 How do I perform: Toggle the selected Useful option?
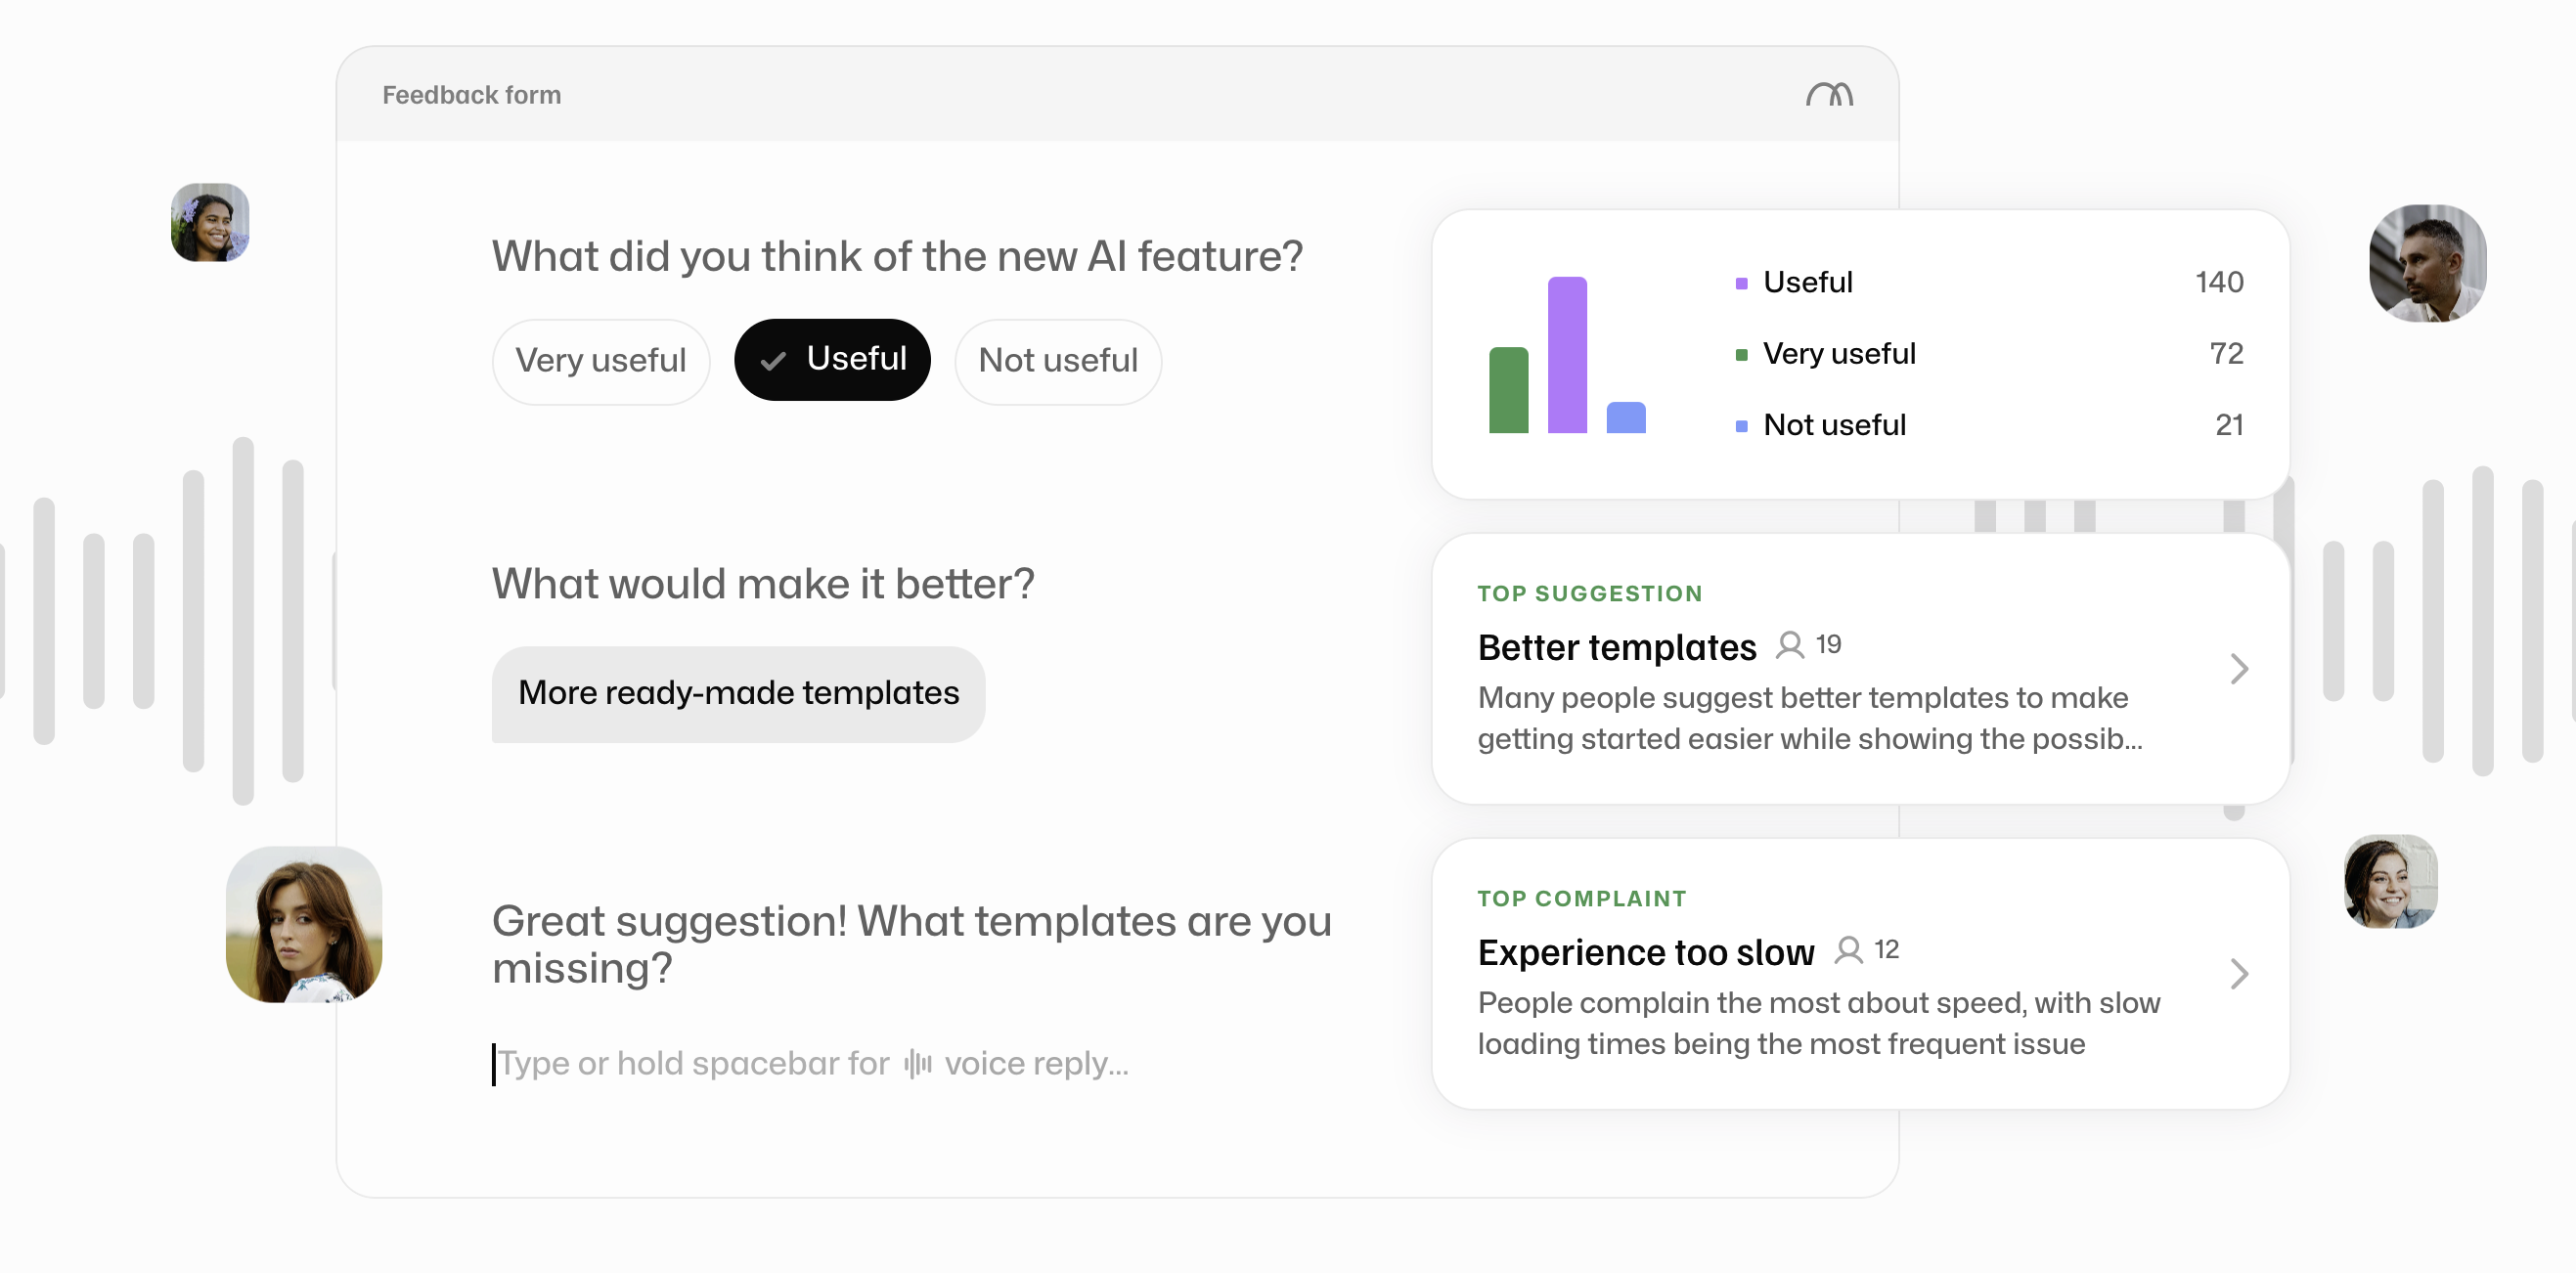click(x=832, y=360)
